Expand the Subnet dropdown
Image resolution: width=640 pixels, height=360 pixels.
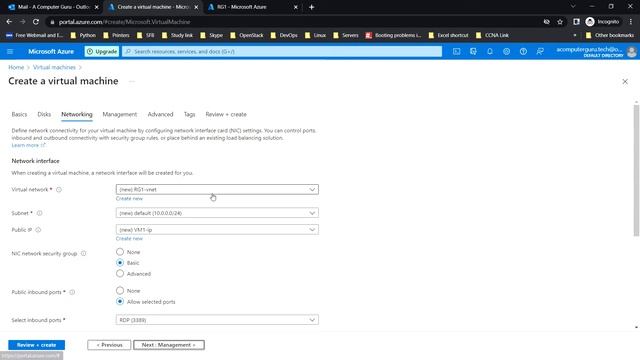217,213
